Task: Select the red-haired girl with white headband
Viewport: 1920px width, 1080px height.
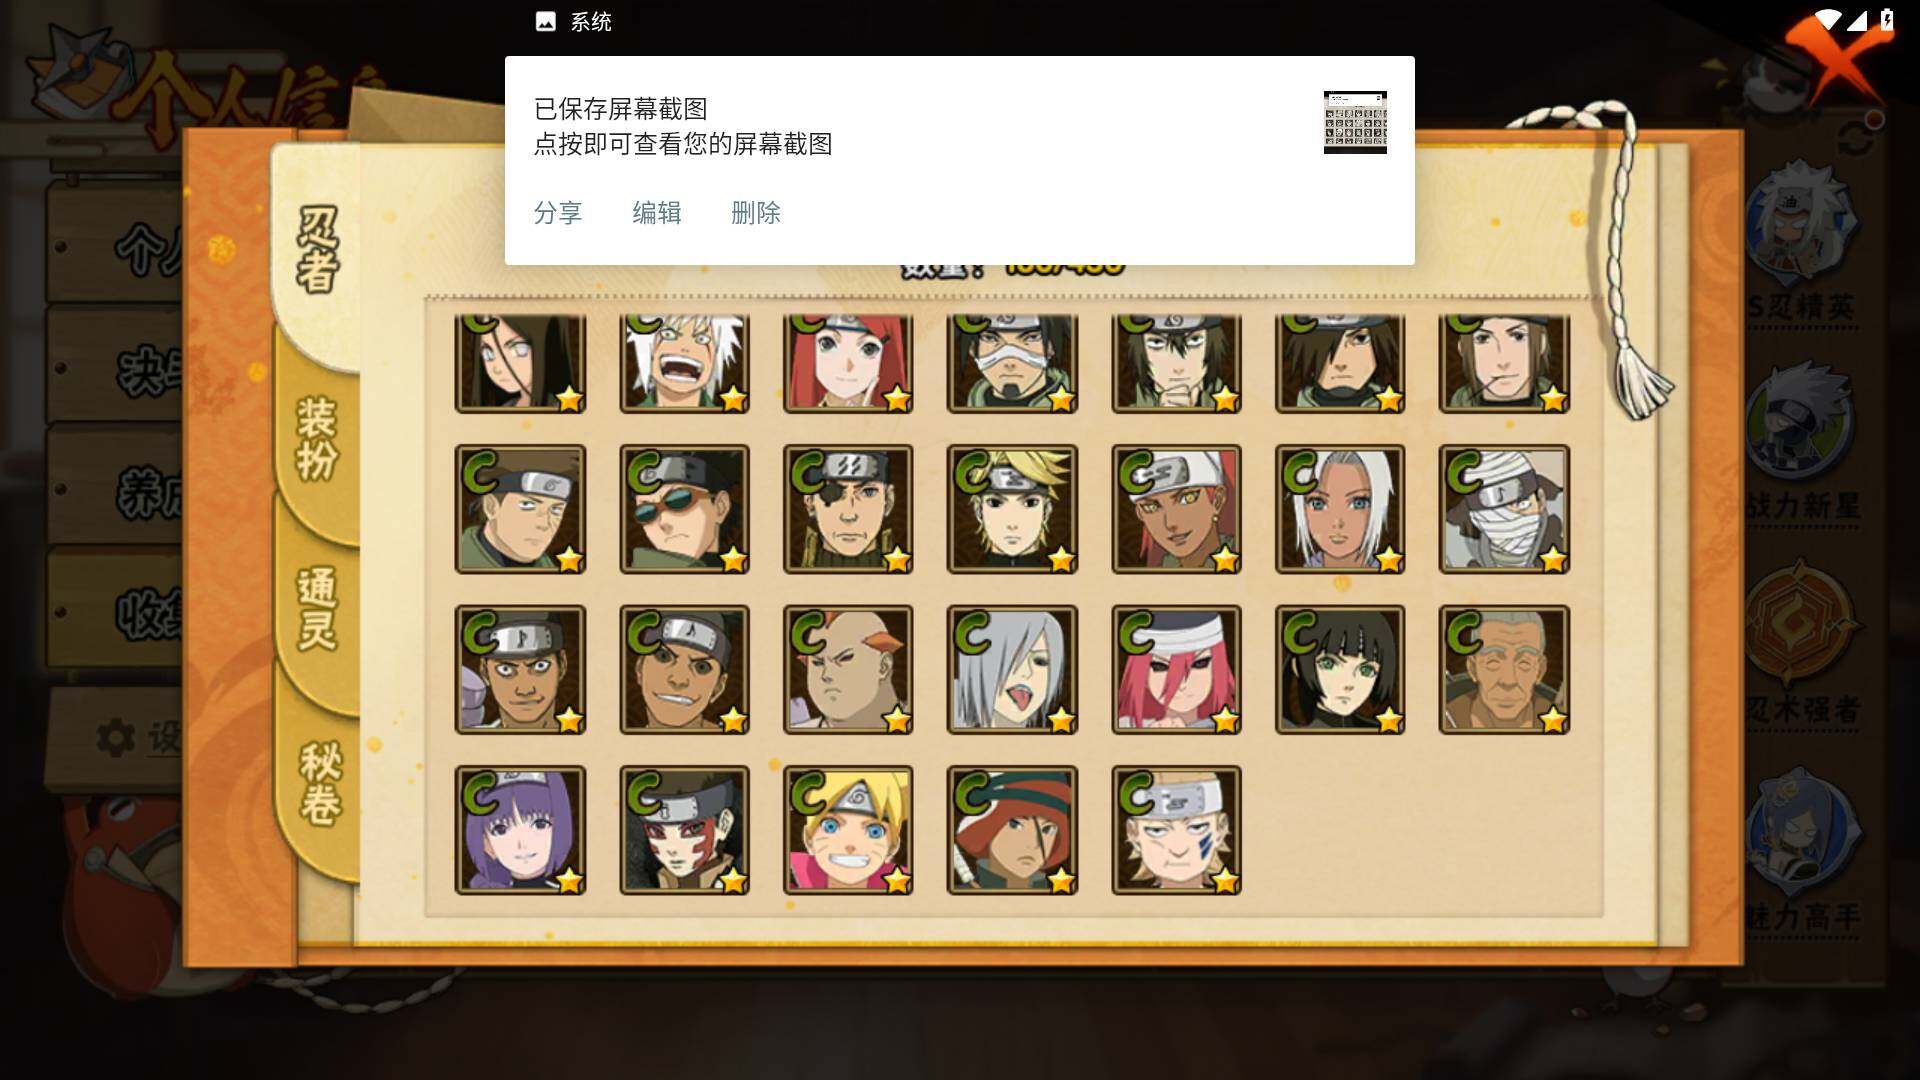Action: pyautogui.click(x=1176, y=670)
